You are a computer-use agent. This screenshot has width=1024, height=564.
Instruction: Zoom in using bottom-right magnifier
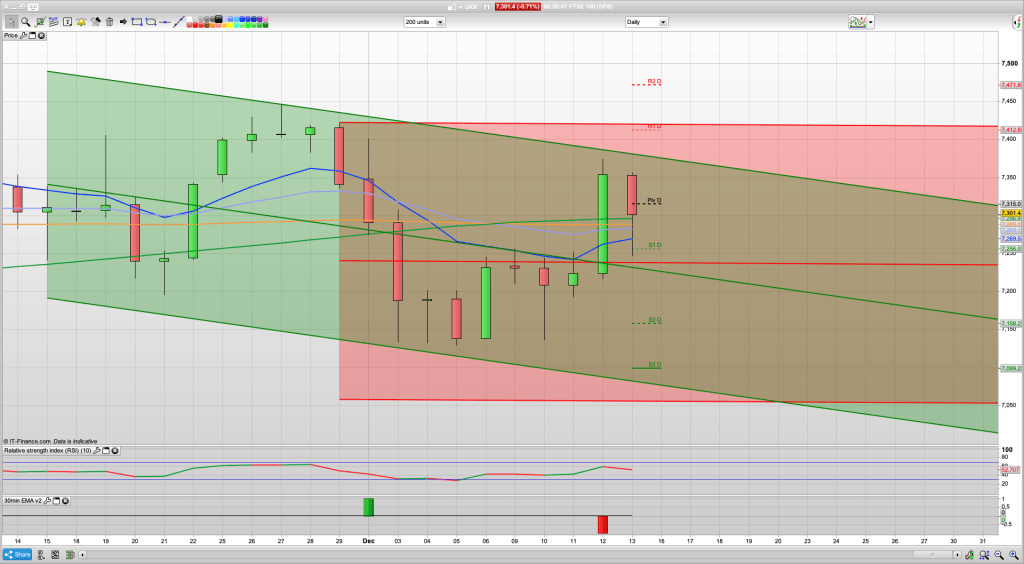coord(1014,555)
